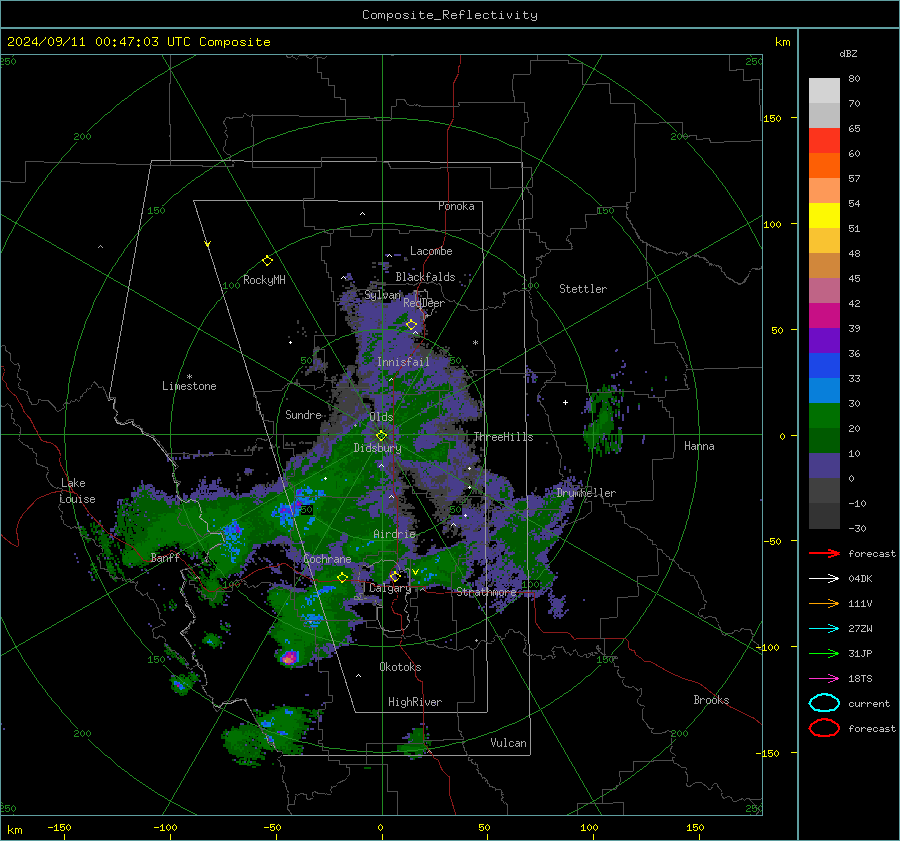Select the darkest gray swatch above -30
Viewport: 900px width, 841px height.
pyautogui.click(x=824, y=516)
